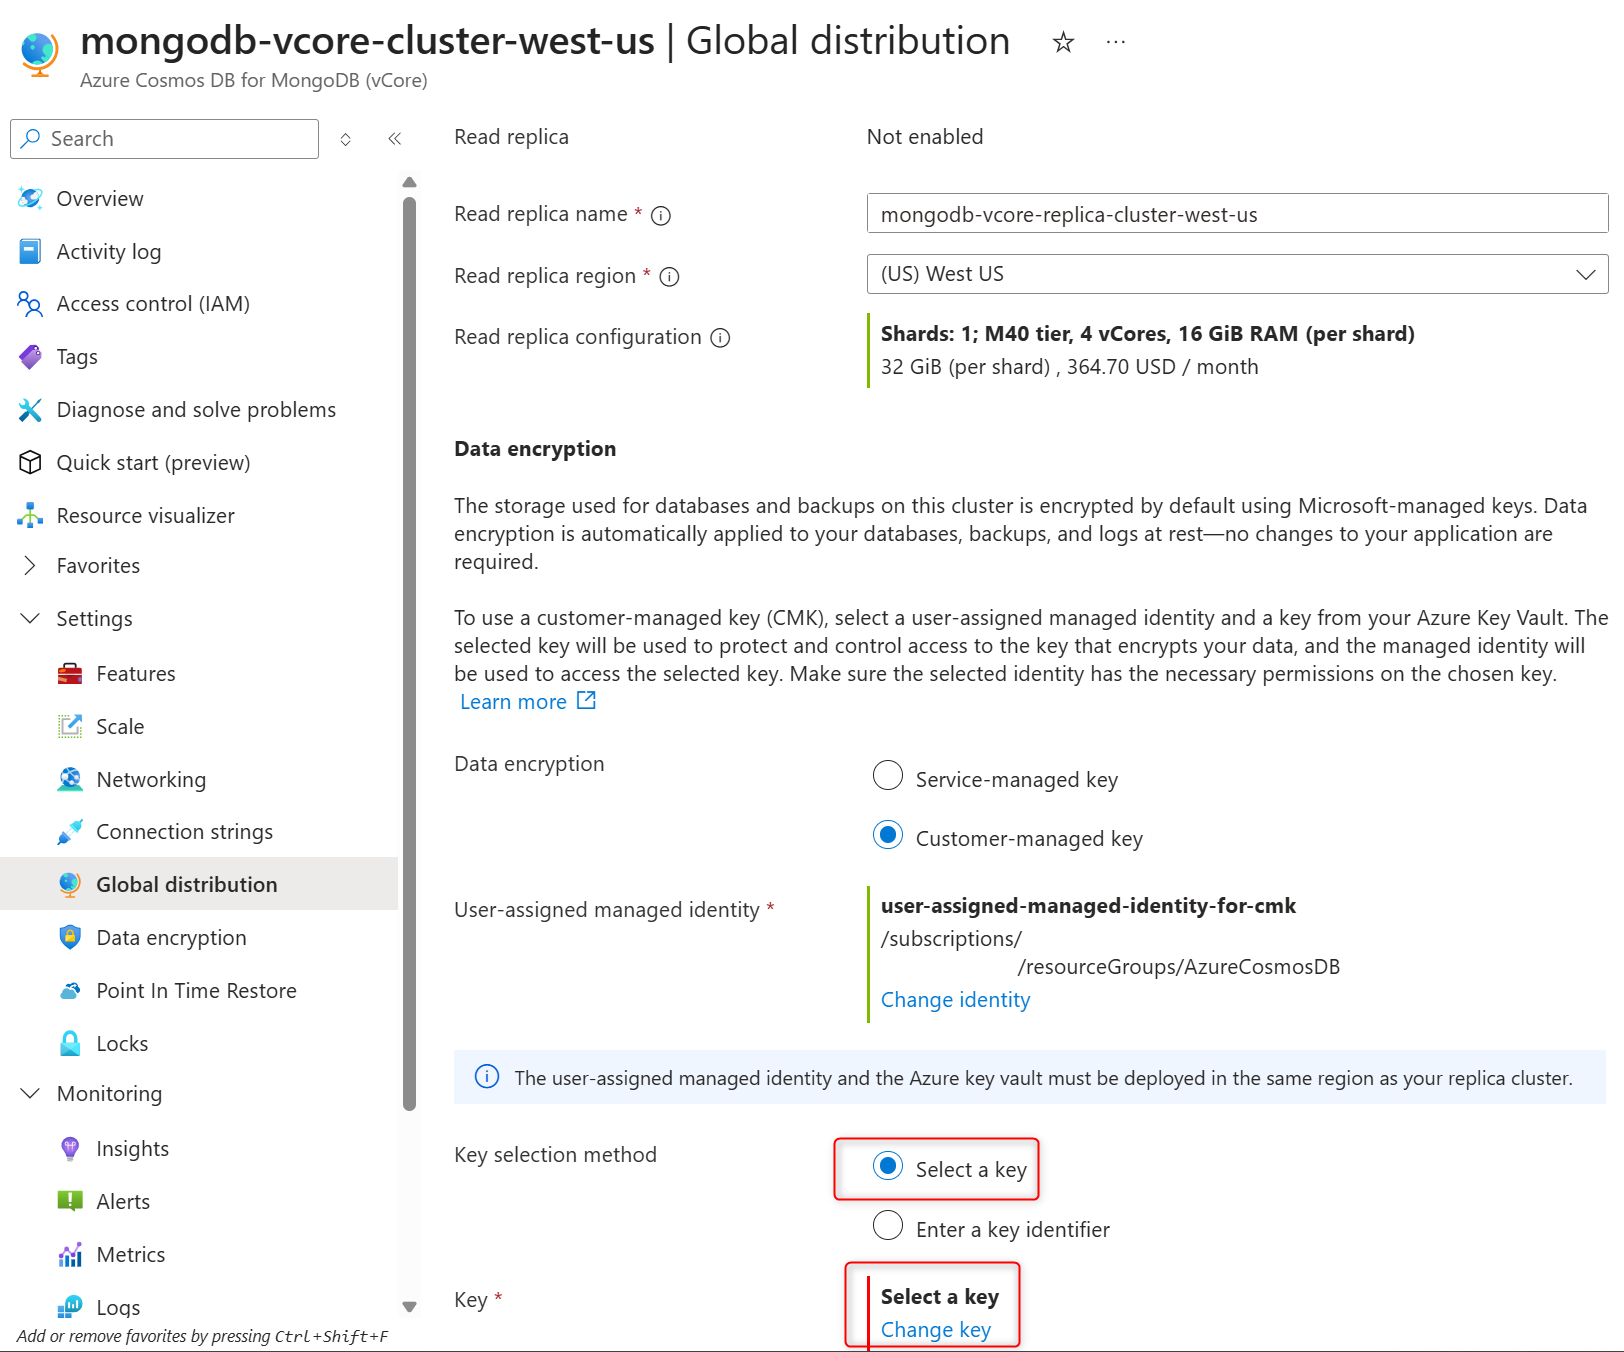Collapse the Monitoring section
Viewport: 1624px width, 1352px height.
[30, 1094]
